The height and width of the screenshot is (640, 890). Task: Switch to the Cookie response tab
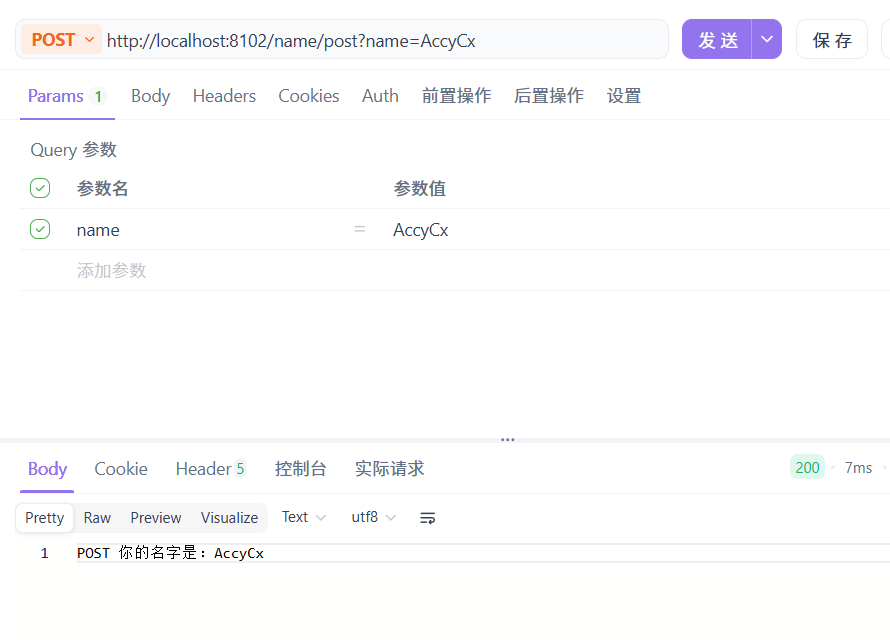[x=120, y=468]
